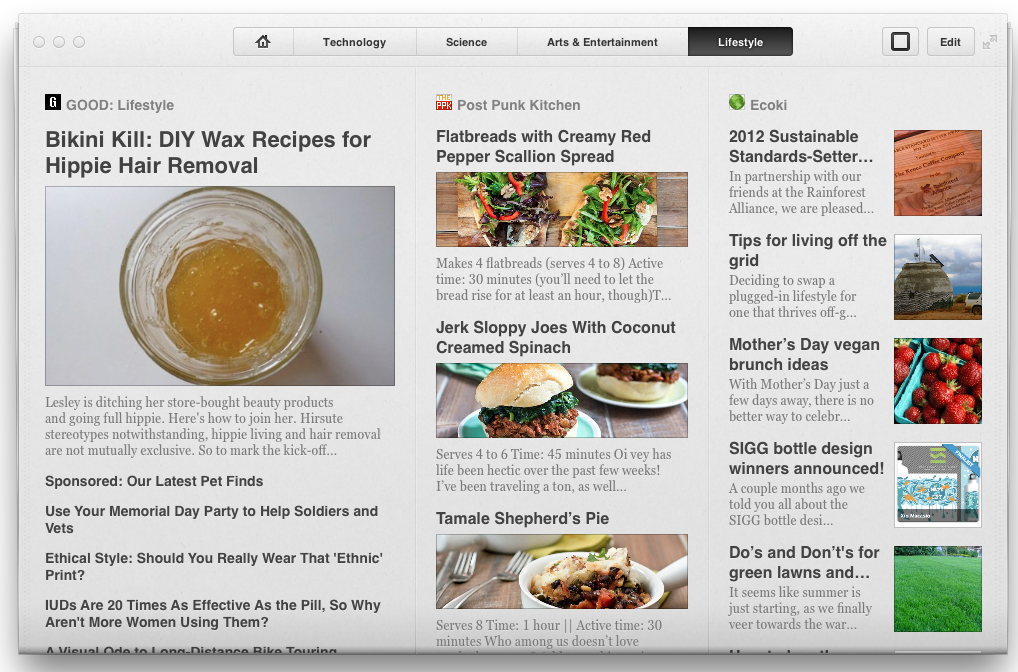The height and width of the screenshot is (672, 1018).
Task: Open the strawberries thumbnail for Mother's Day brunch
Action: click(937, 381)
